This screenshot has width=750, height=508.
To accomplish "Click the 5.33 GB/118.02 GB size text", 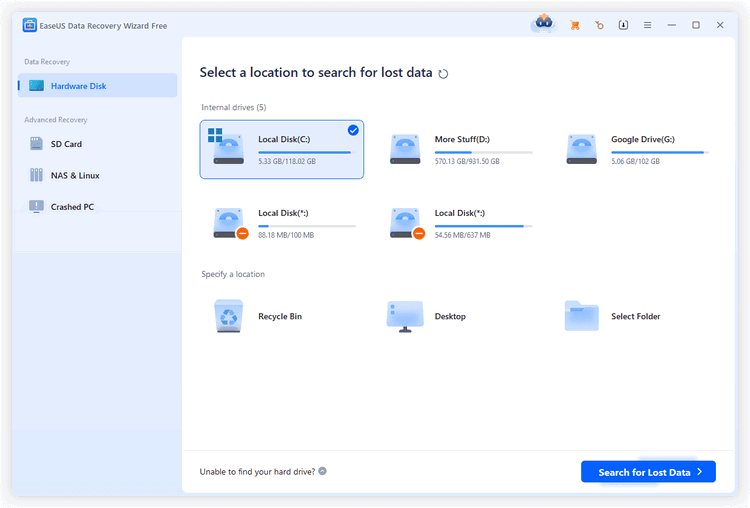I will pyautogui.click(x=287, y=161).
